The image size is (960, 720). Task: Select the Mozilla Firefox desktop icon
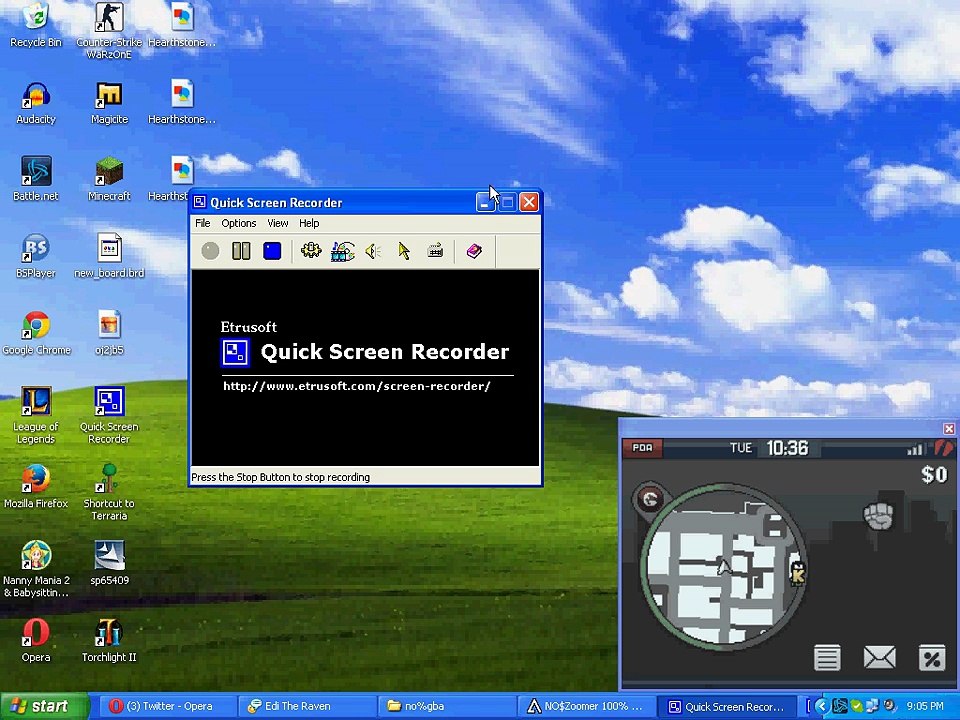(x=36, y=487)
